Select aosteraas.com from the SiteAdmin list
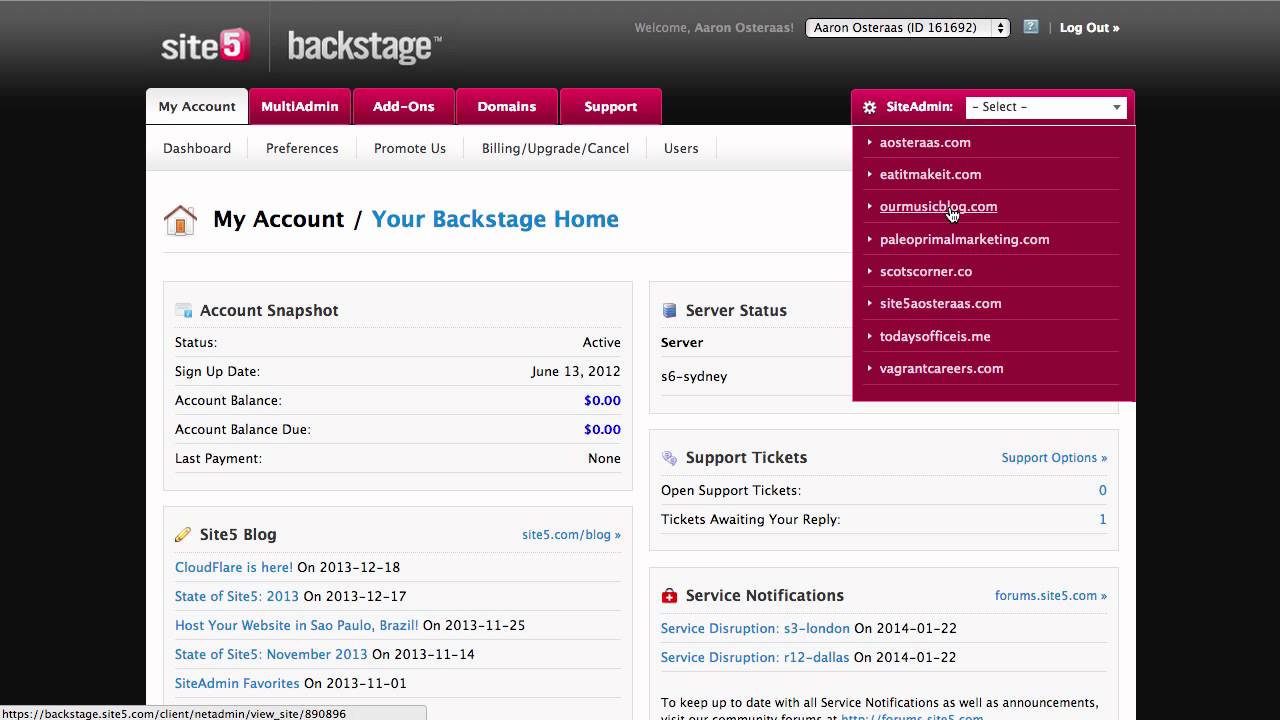Viewport: 1280px width, 720px height. pos(925,142)
